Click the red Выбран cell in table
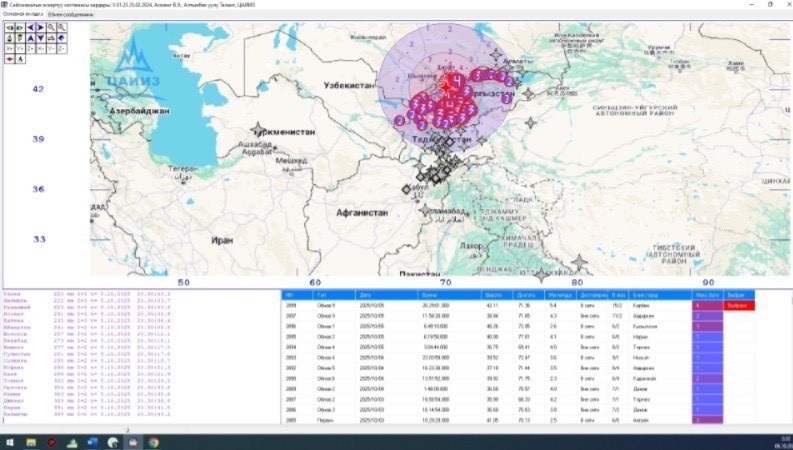Image resolution: width=793 pixels, height=450 pixels. (x=738, y=304)
